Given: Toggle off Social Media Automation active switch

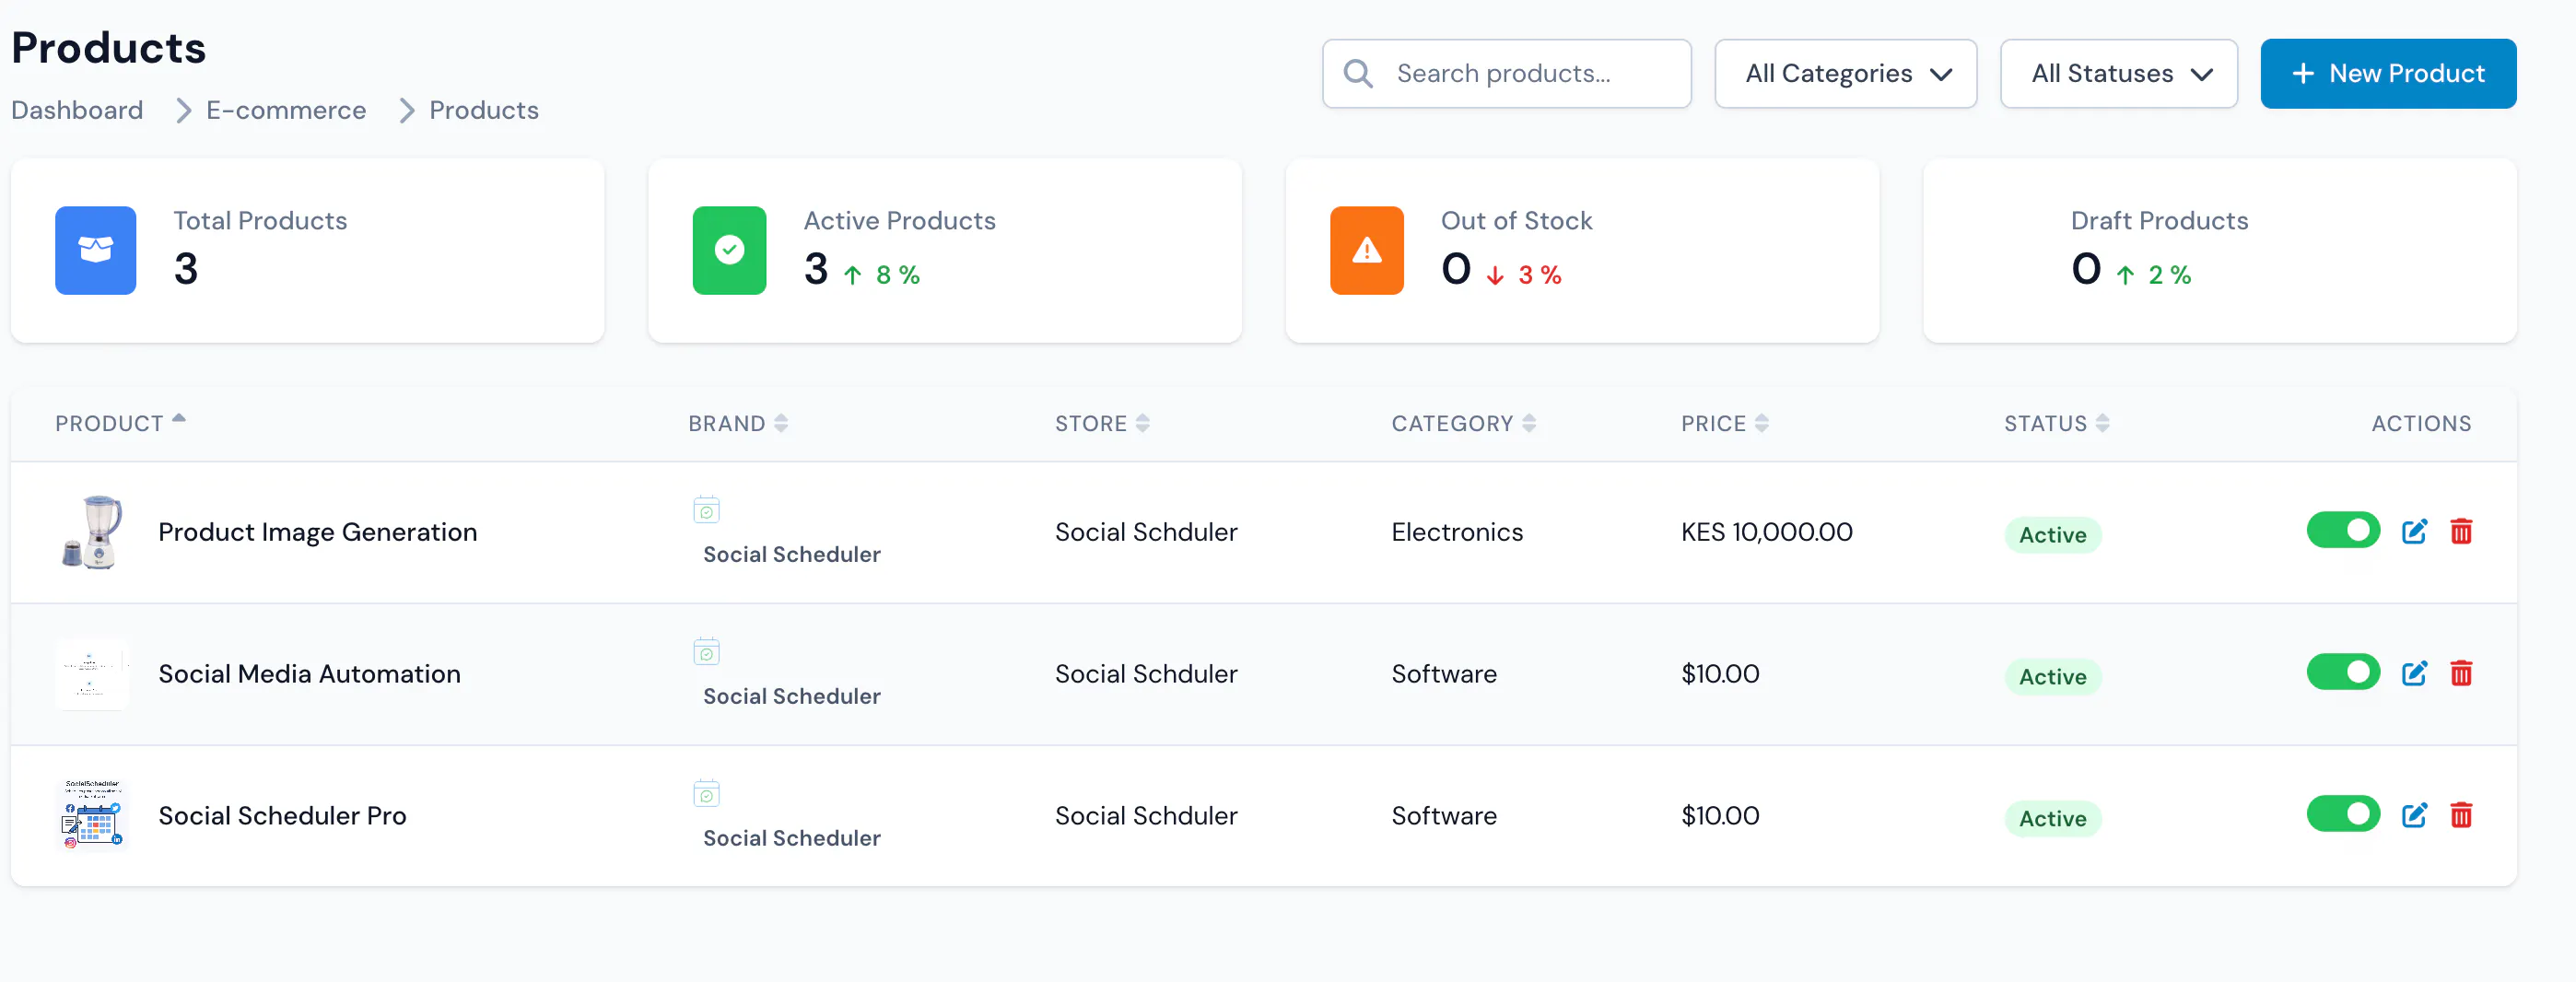Looking at the screenshot, I should click(2343, 672).
